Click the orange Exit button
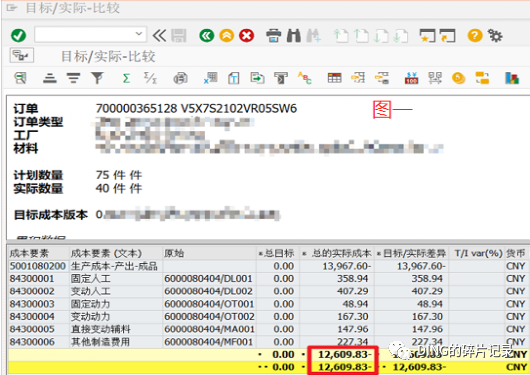Image resolution: width=530 pixels, height=375 pixels. click(x=226, y=36)
